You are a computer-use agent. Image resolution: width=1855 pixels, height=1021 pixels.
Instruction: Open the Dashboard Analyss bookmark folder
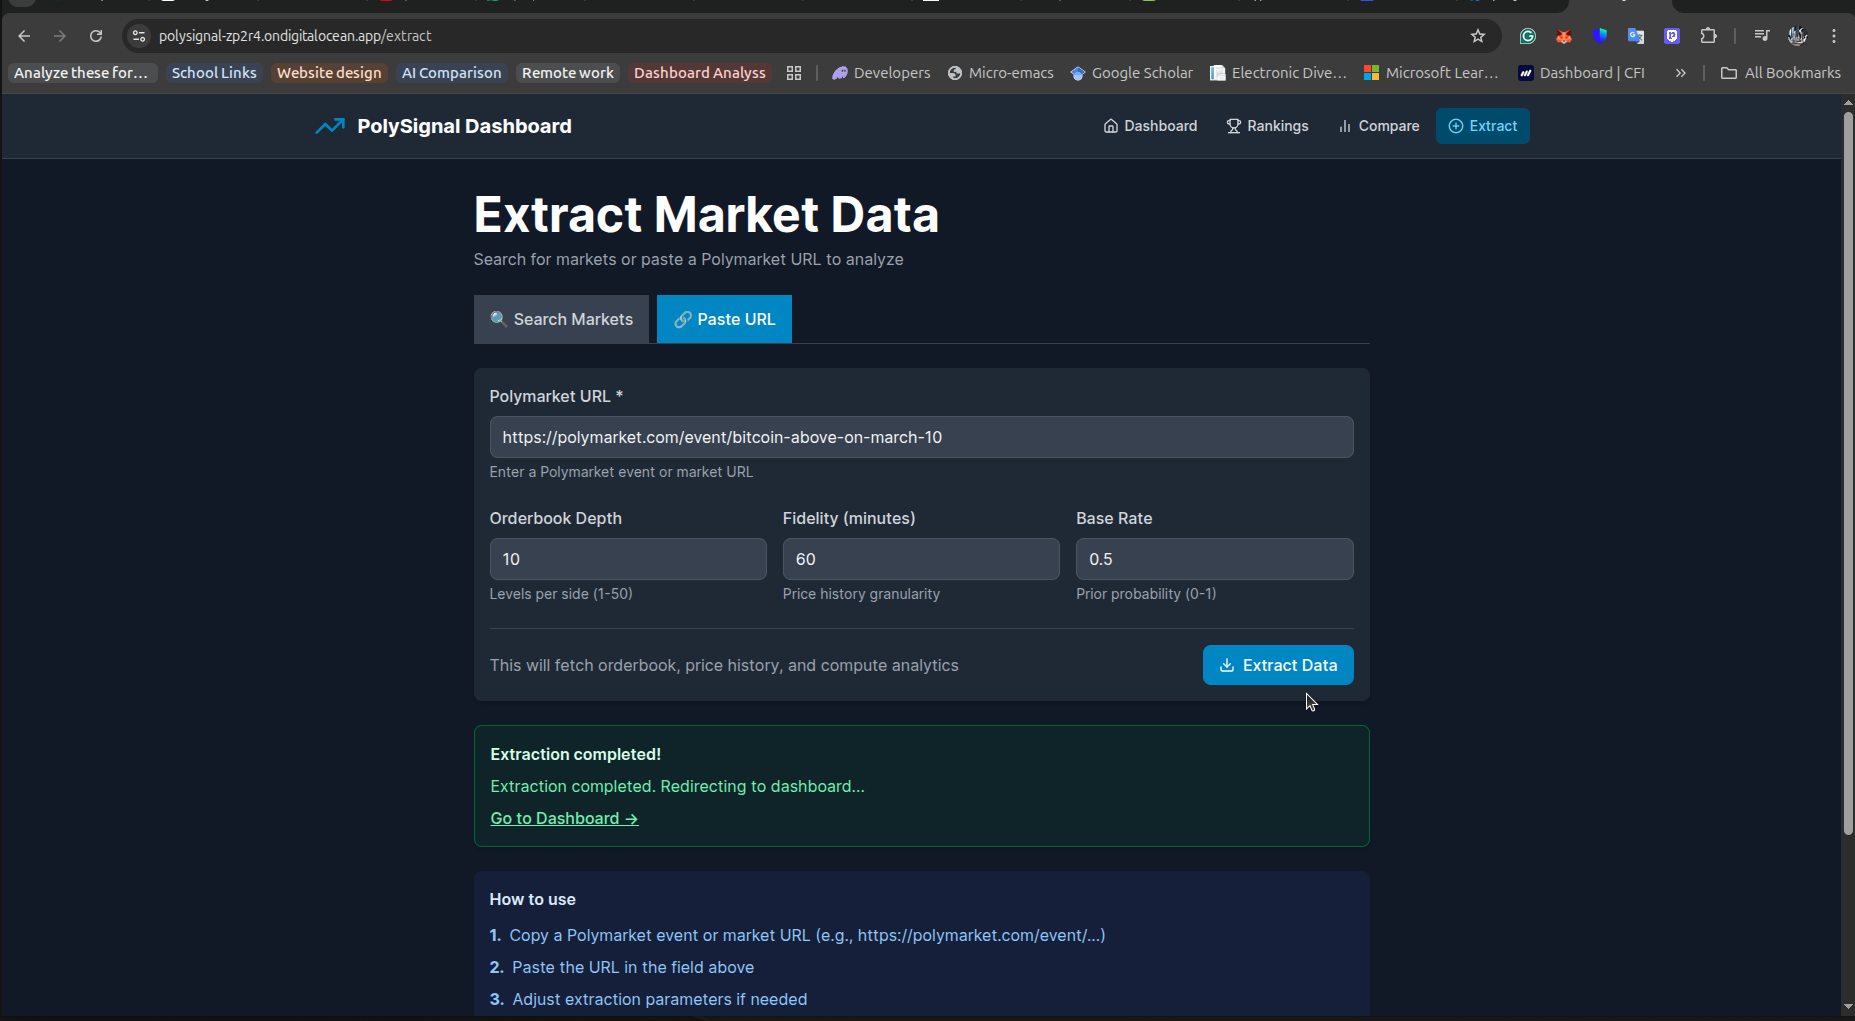[699, 73]
